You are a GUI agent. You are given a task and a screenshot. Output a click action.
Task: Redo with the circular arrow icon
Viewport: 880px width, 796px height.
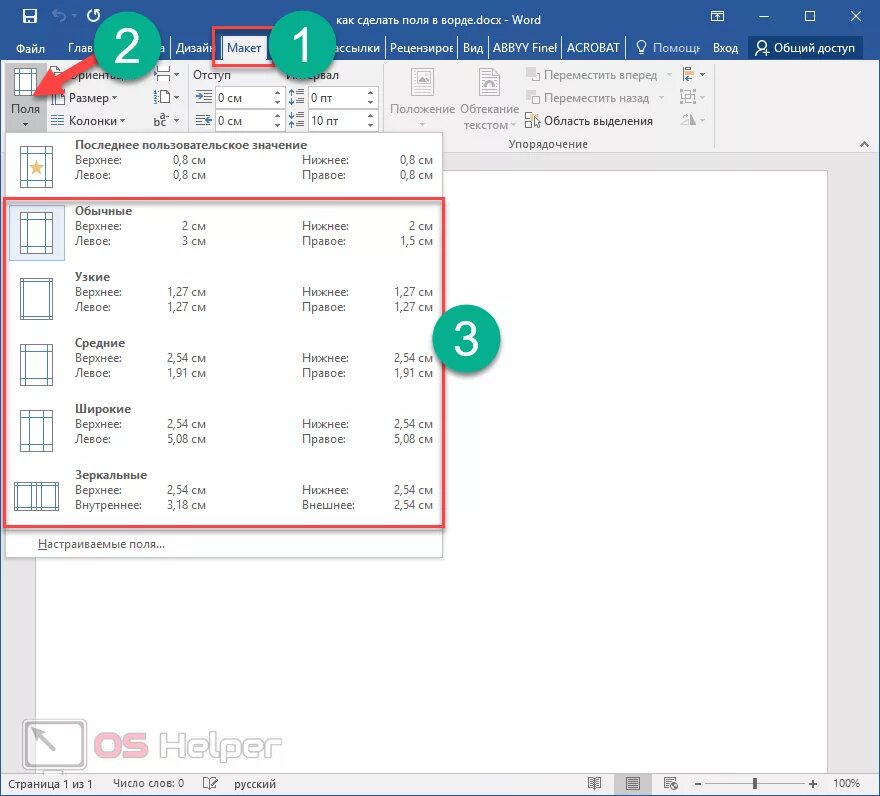click(x=94, y=16)
